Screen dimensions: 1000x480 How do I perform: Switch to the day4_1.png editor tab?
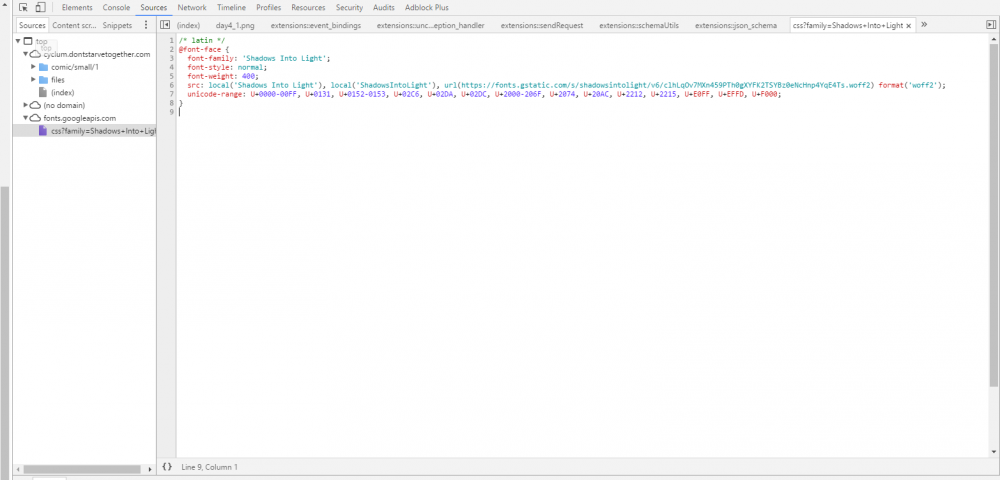236,25
